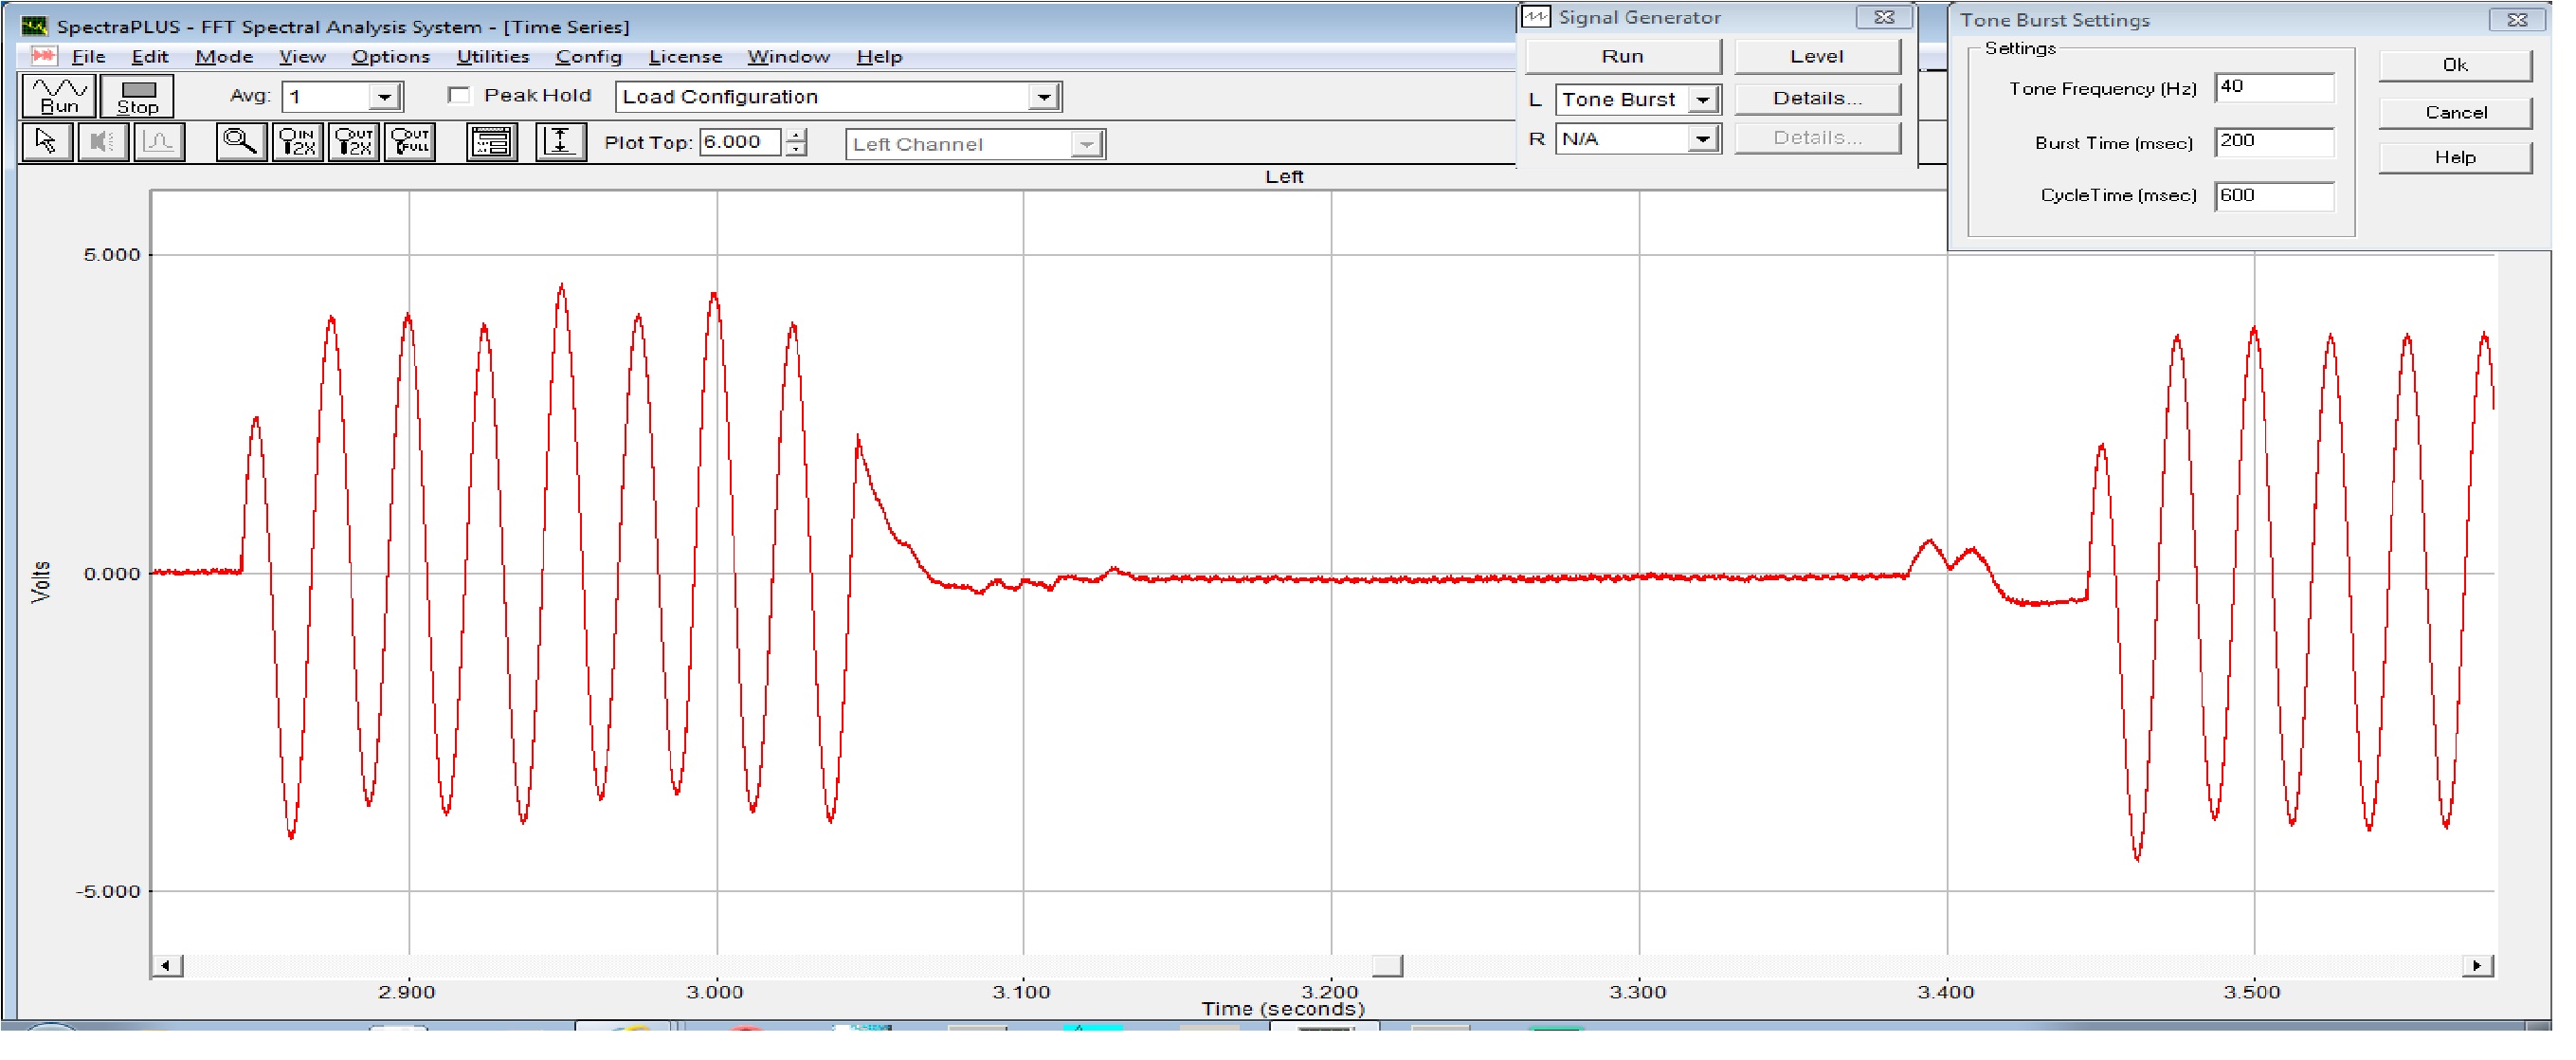Click the Run sine wave toolbar button

pyautogui.click(x=59, y=96)
